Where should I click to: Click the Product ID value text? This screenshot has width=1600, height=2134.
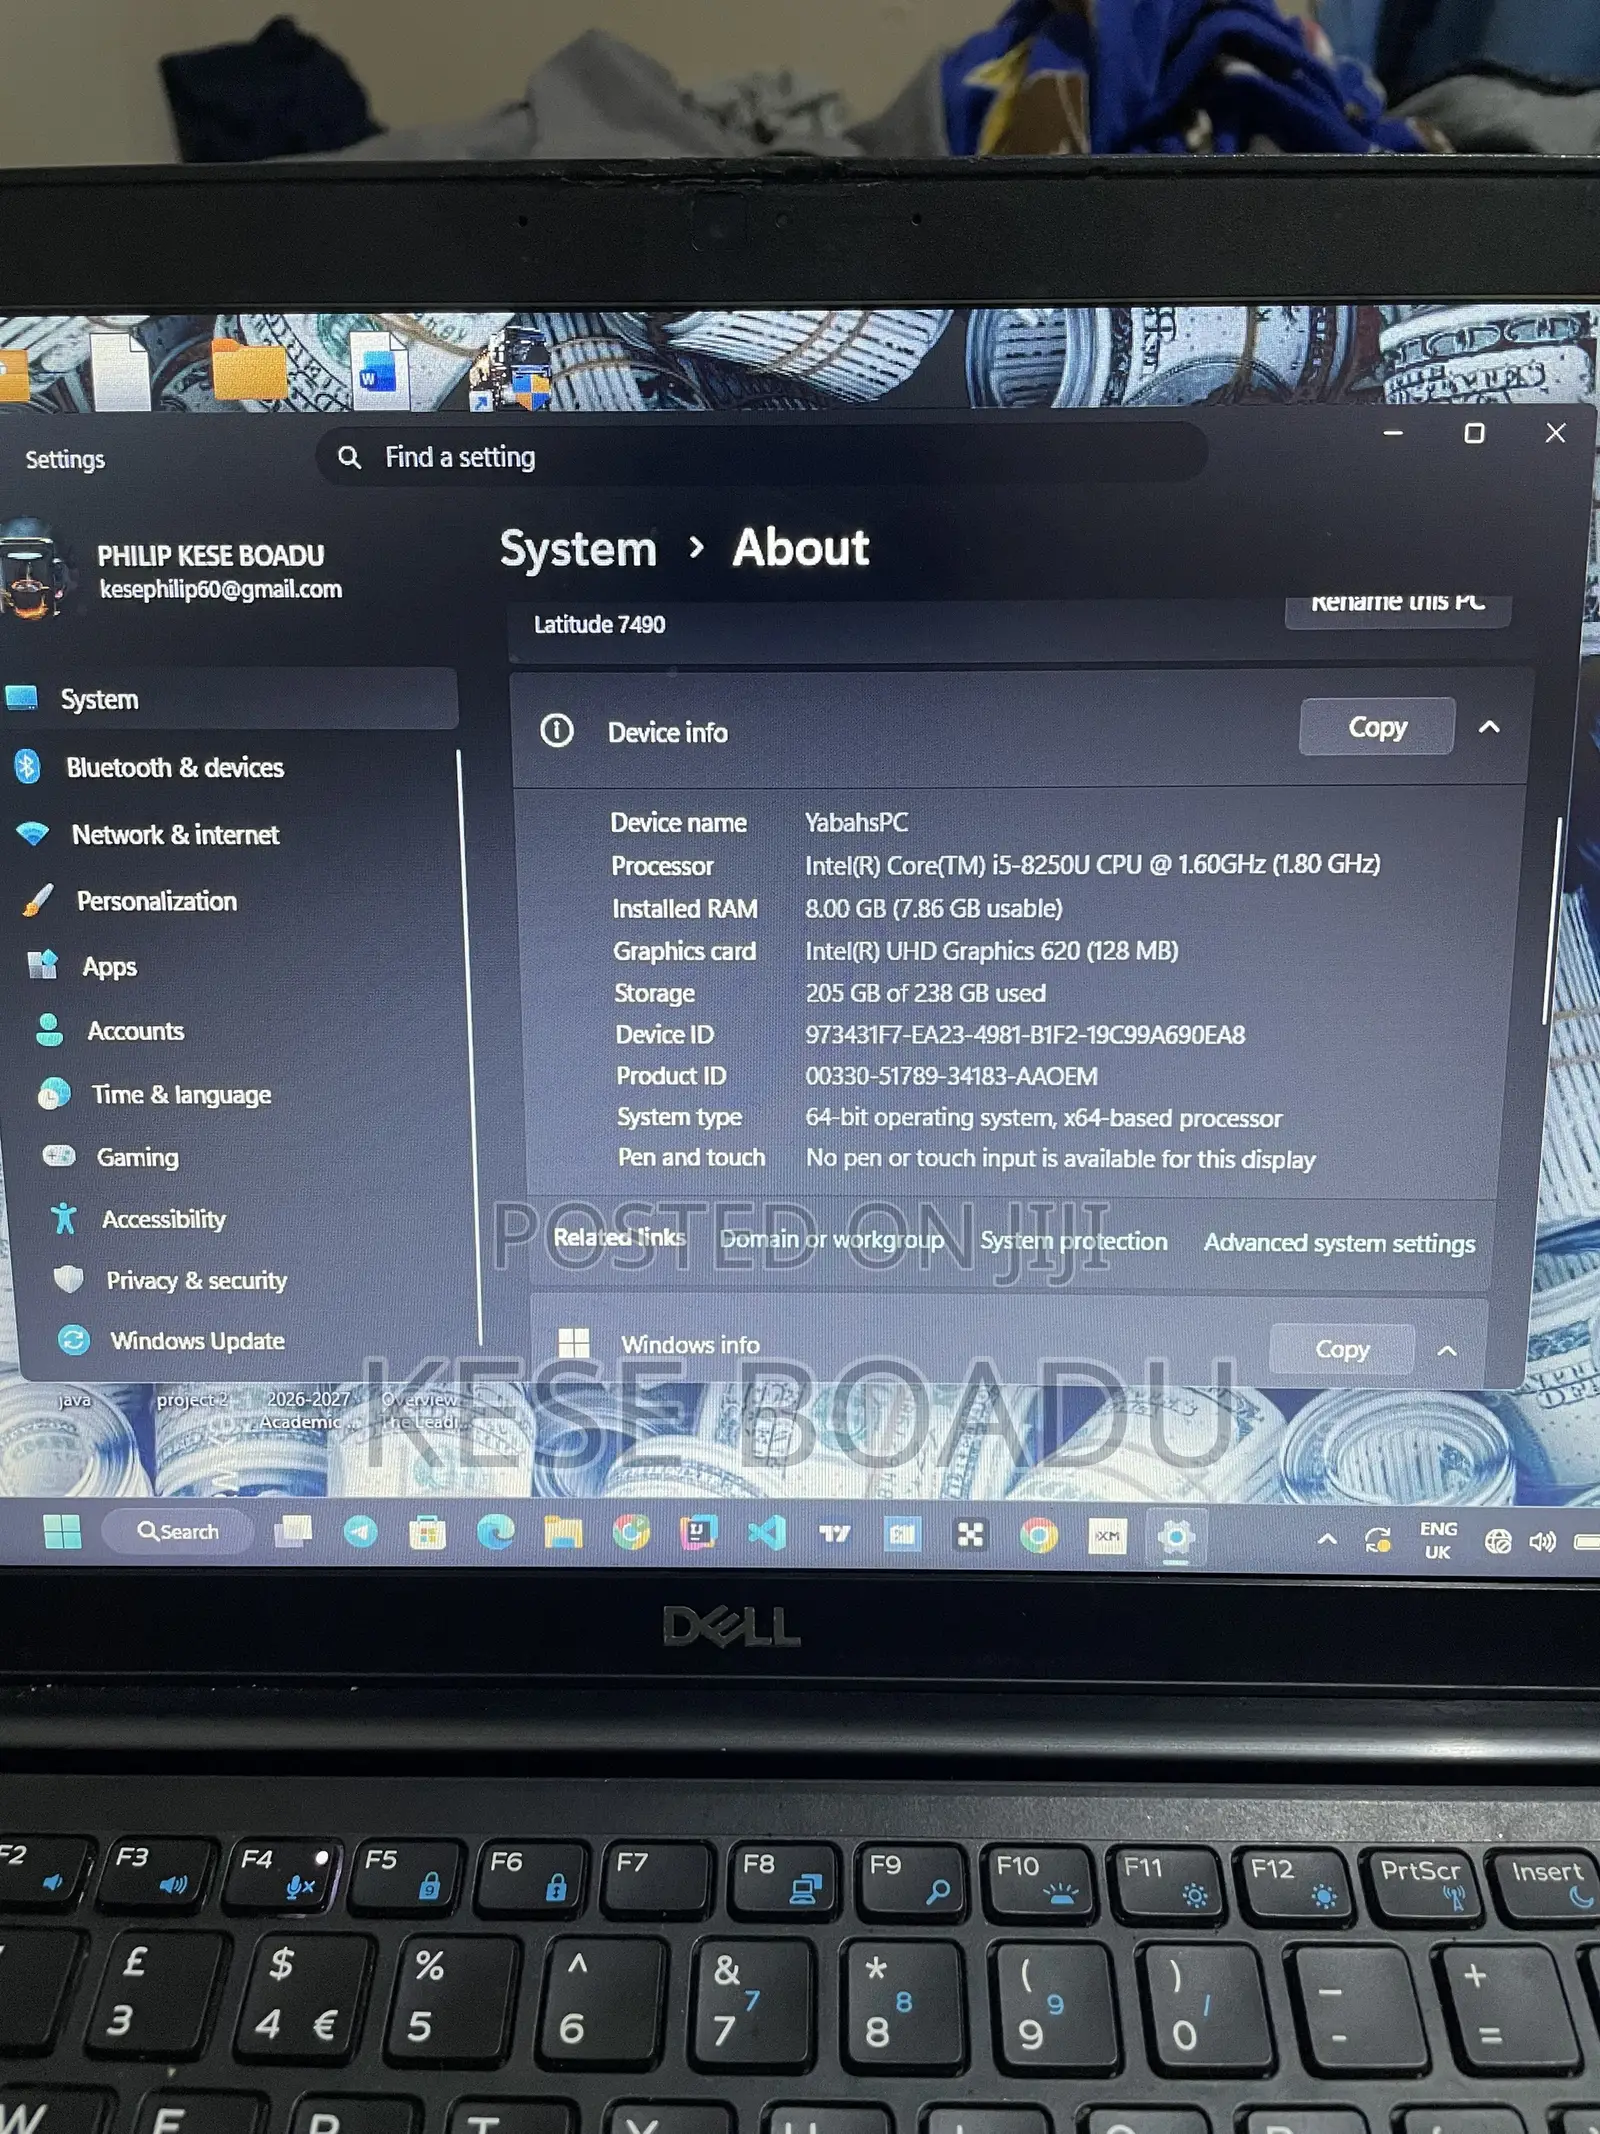[951, 1076]
